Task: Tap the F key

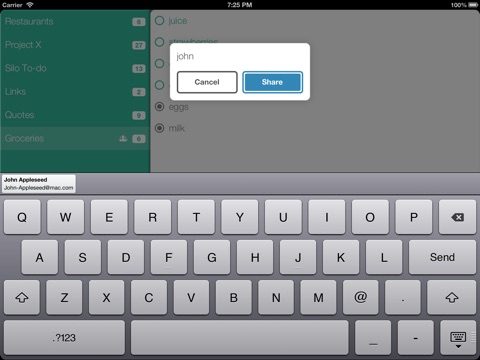Action: point(169,257)
